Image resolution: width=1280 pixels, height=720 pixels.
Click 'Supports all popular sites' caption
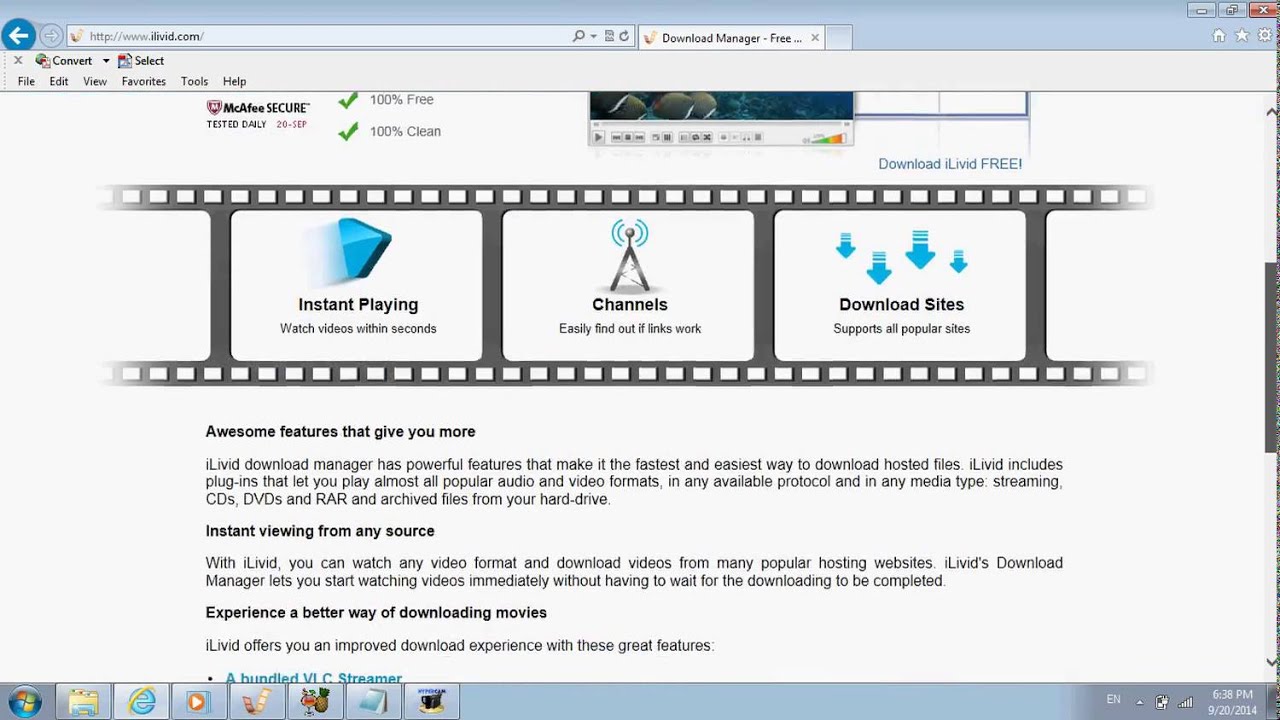pos(902,329)
